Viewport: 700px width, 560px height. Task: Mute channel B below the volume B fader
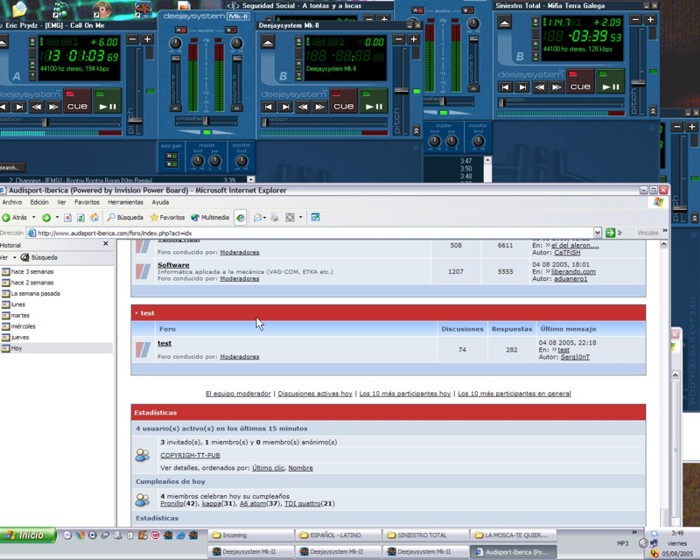pyautogui.click(x=237, y=108)
